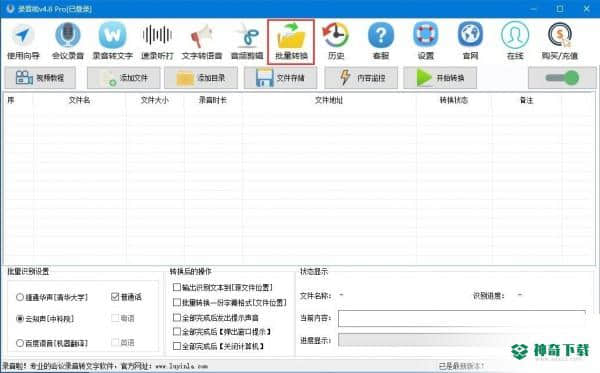
Task: Enable 全部完成后【关闭计算机】 checkbox
Action: tap(218, 347)
